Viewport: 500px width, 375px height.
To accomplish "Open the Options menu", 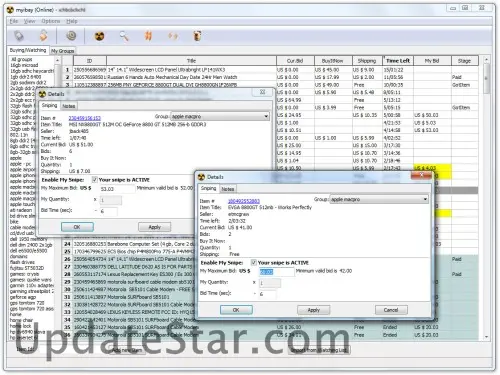I will [x=51, y=21].
